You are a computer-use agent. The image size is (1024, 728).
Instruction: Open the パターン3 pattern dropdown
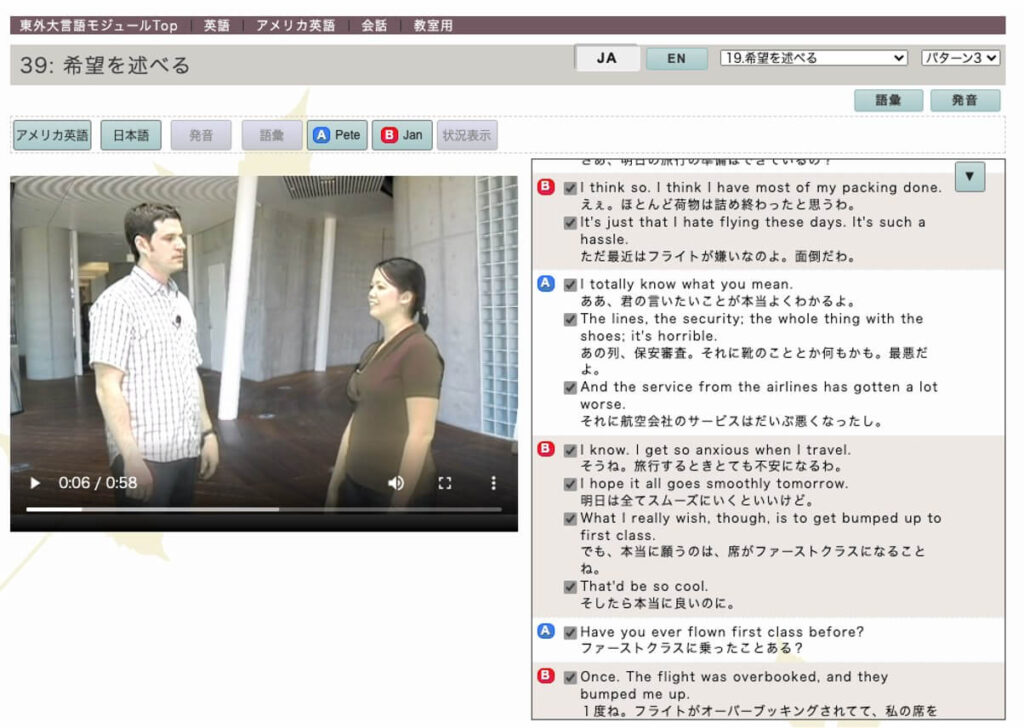960,58
